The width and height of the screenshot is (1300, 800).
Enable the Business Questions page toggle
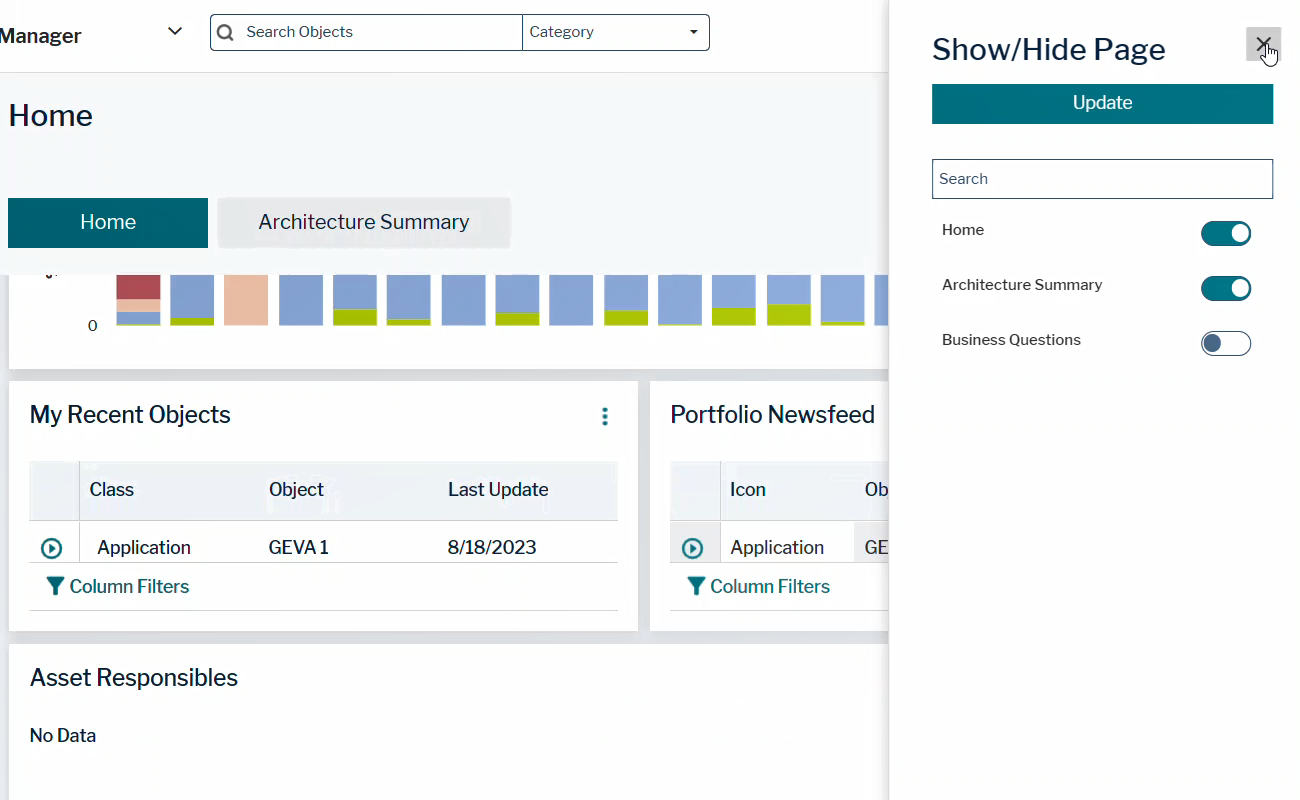coord(1225,343)
